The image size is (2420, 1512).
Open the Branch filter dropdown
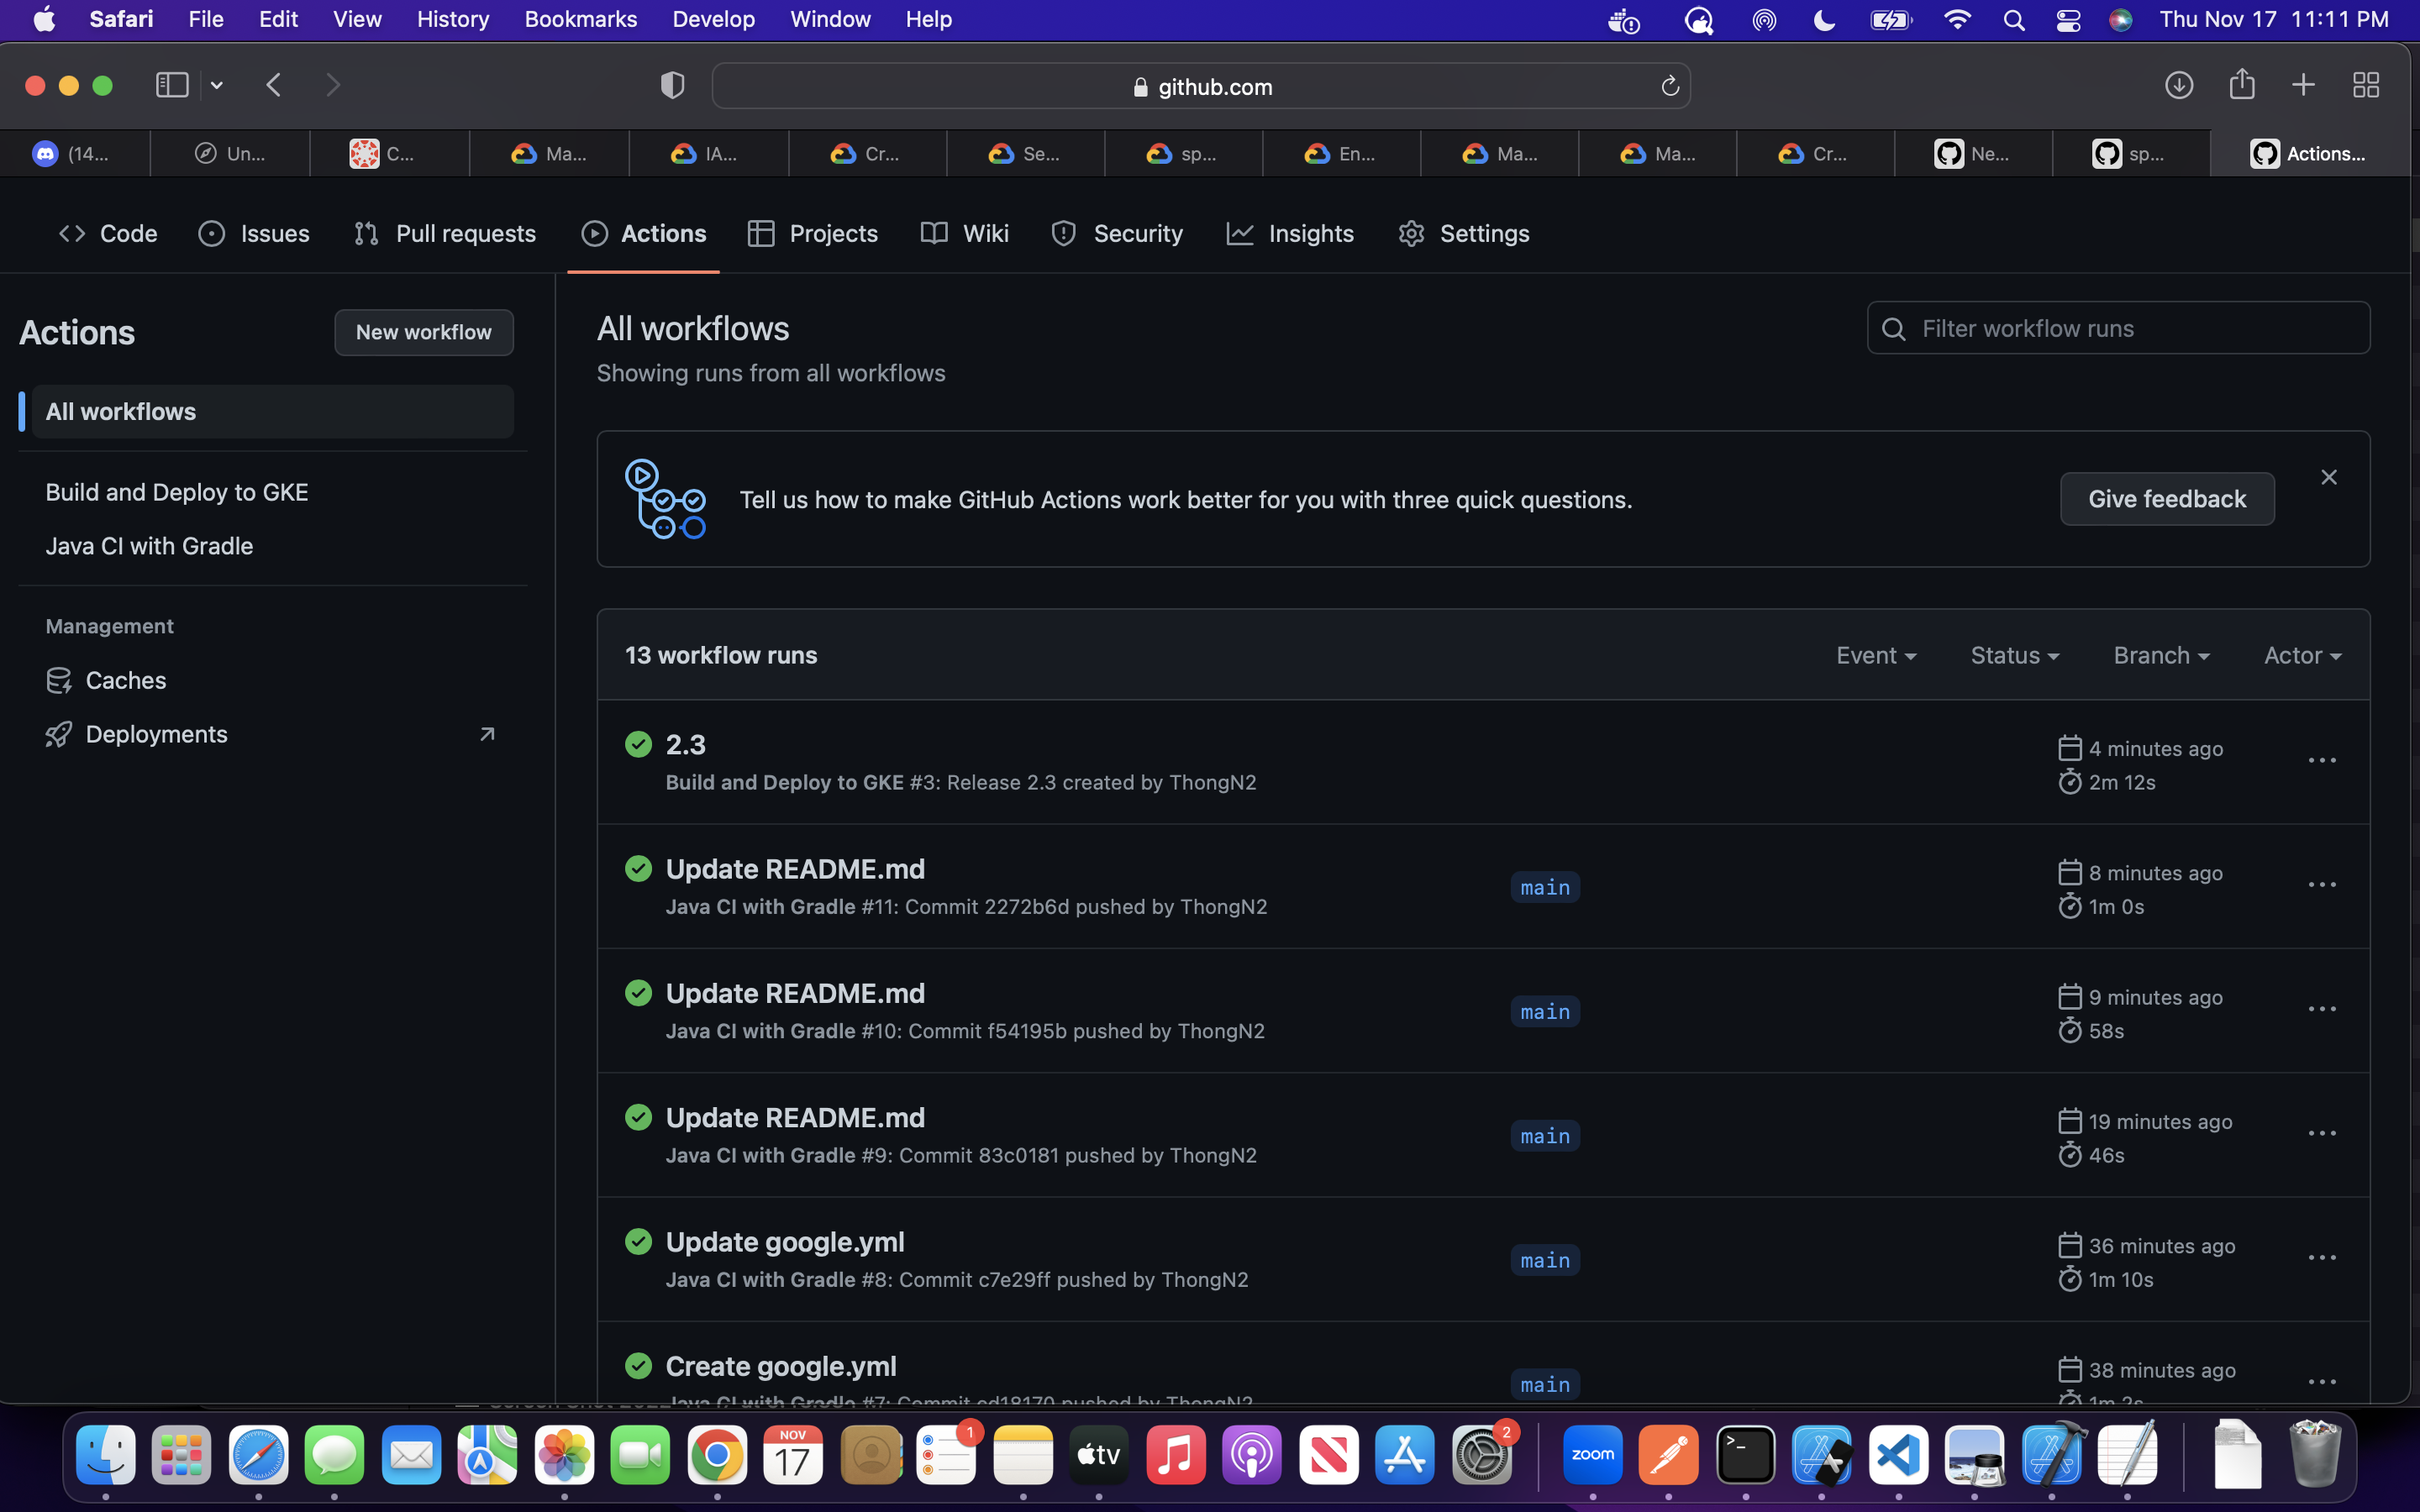2160,655
